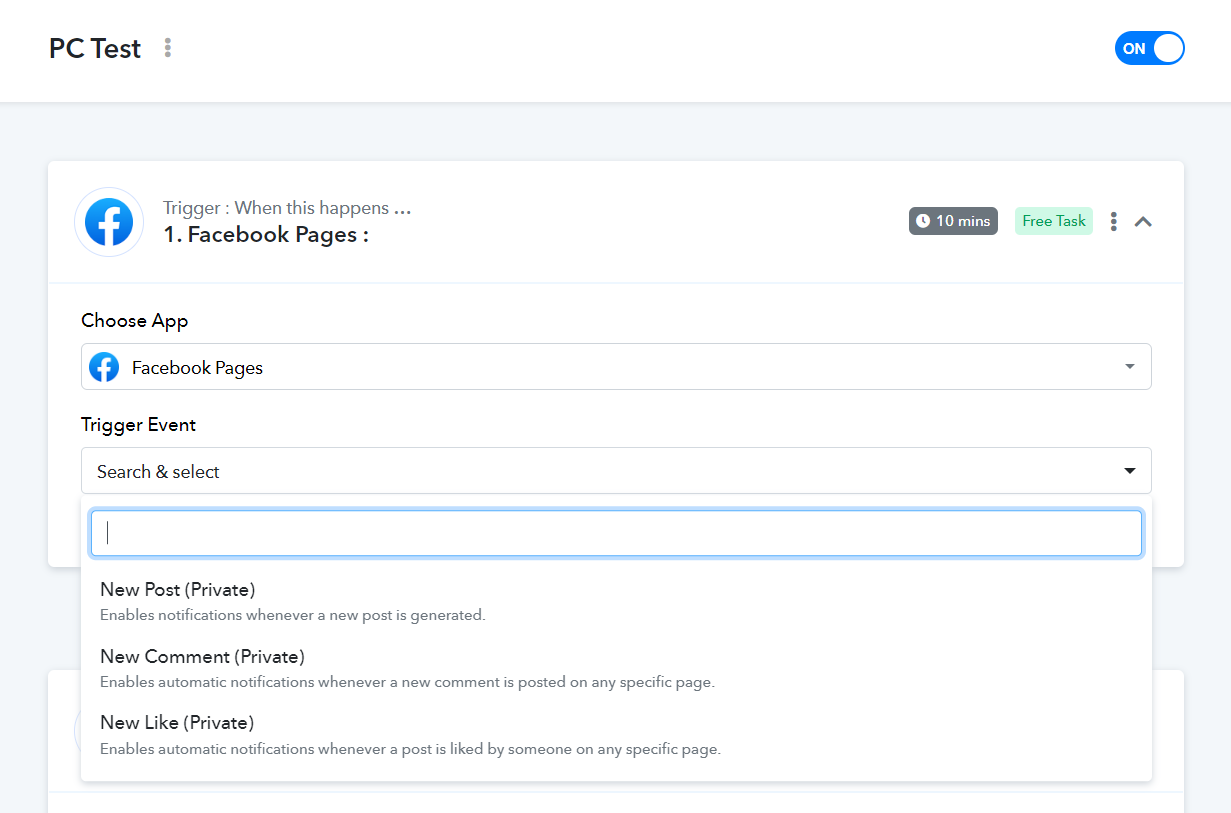1231x813 pixels.
Task: Click the Trigger : When this happens label
Action: [x=287, y=208]
